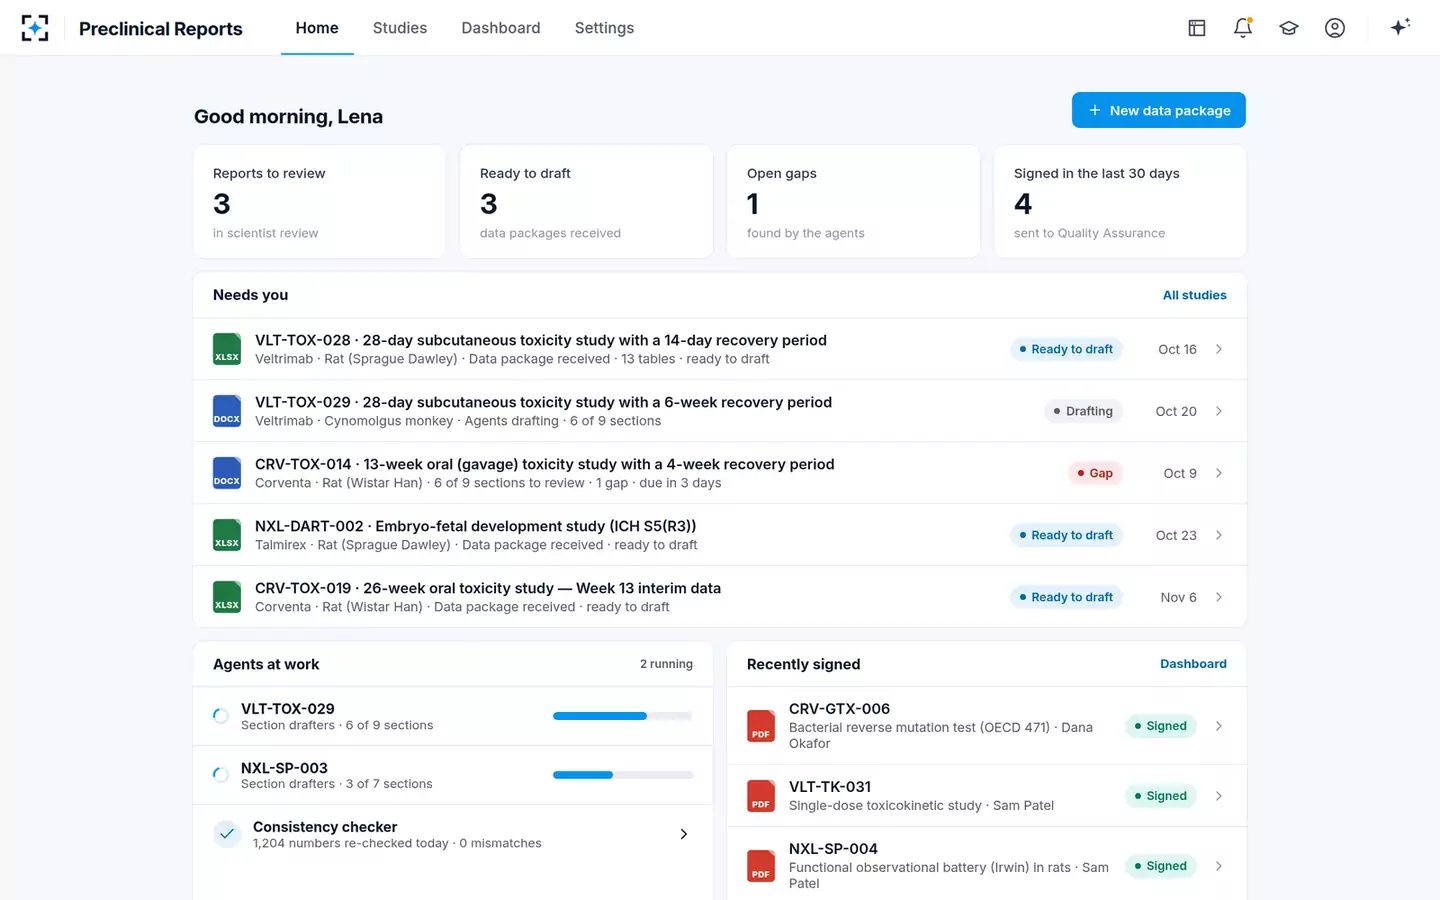Screen dimensions: 1440x900
Task: Click the '2 running' agents count
Action: [x=666, y=664]
